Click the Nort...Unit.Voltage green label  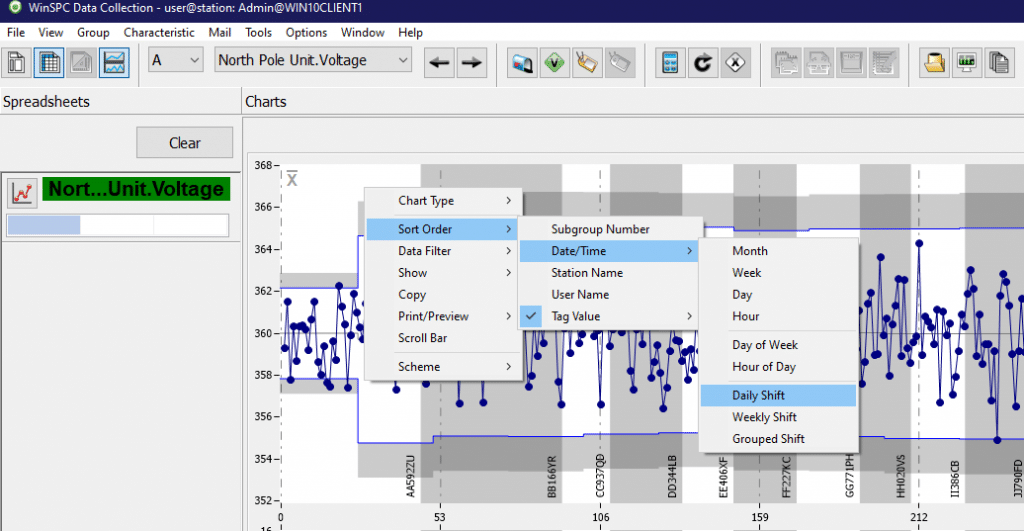(x=135, y=189)
